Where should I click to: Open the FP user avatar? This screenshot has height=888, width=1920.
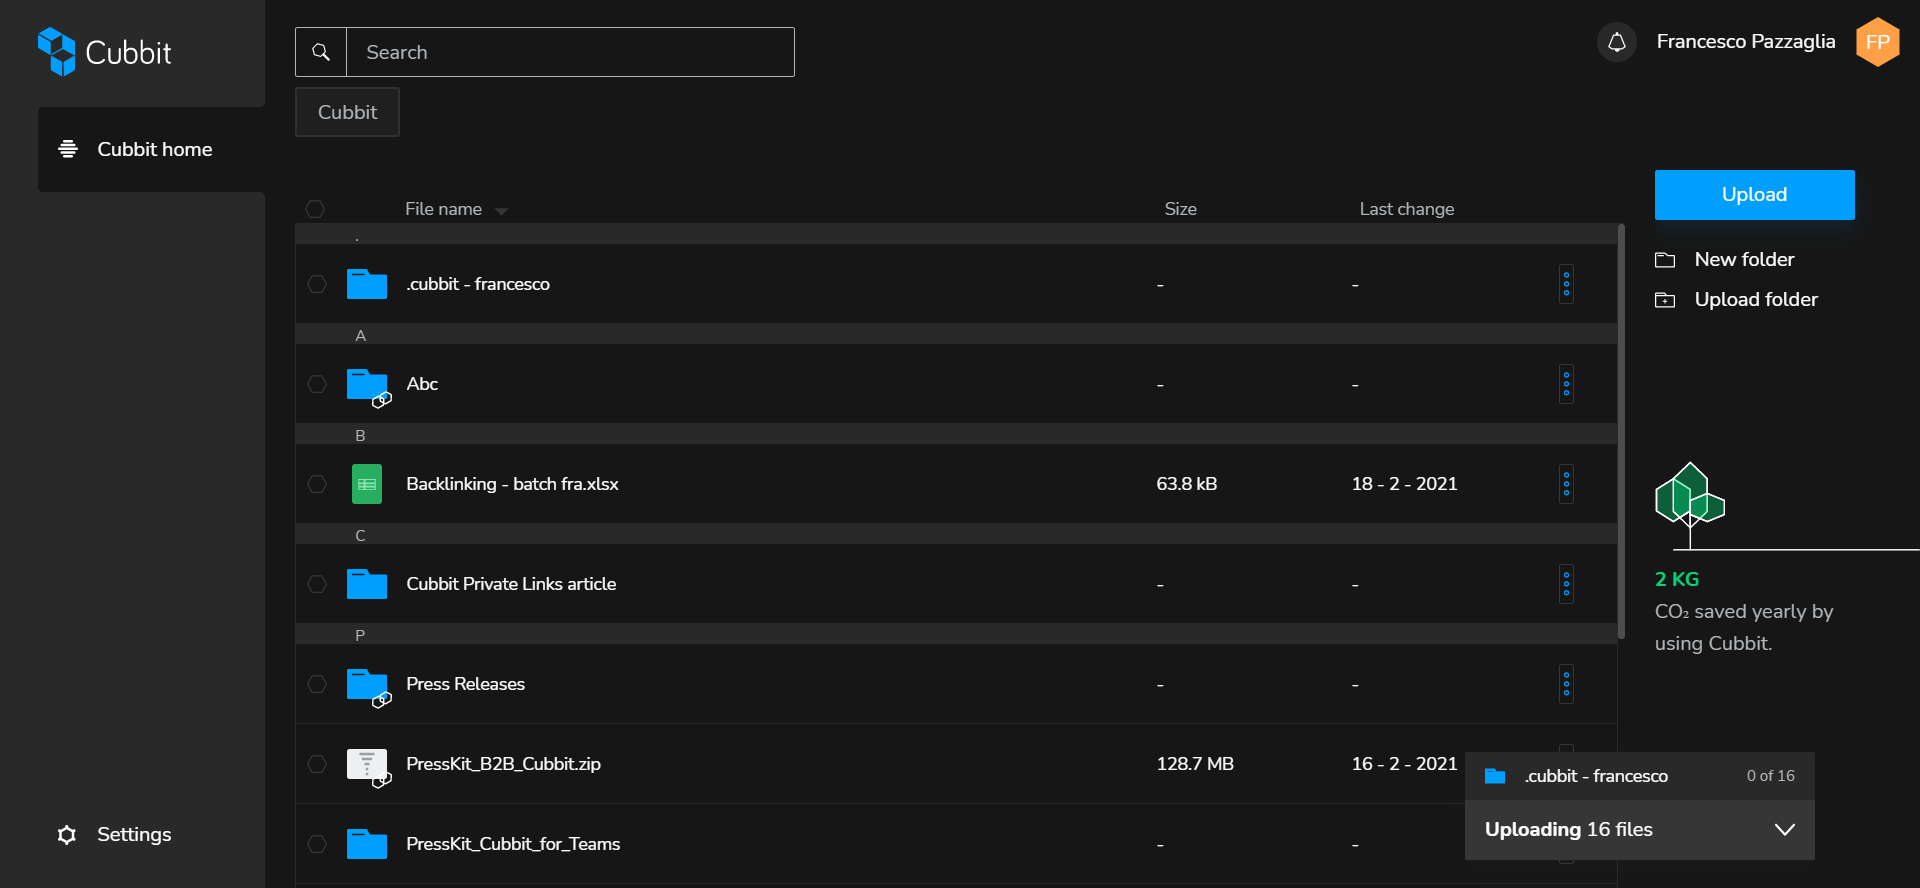[x=1877, y=42]
